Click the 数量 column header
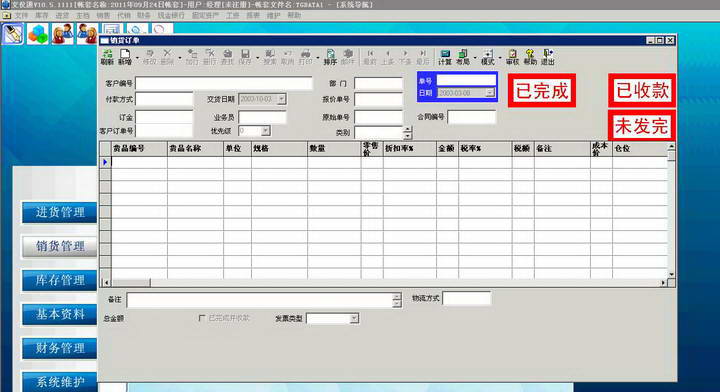 click(334, 148)
